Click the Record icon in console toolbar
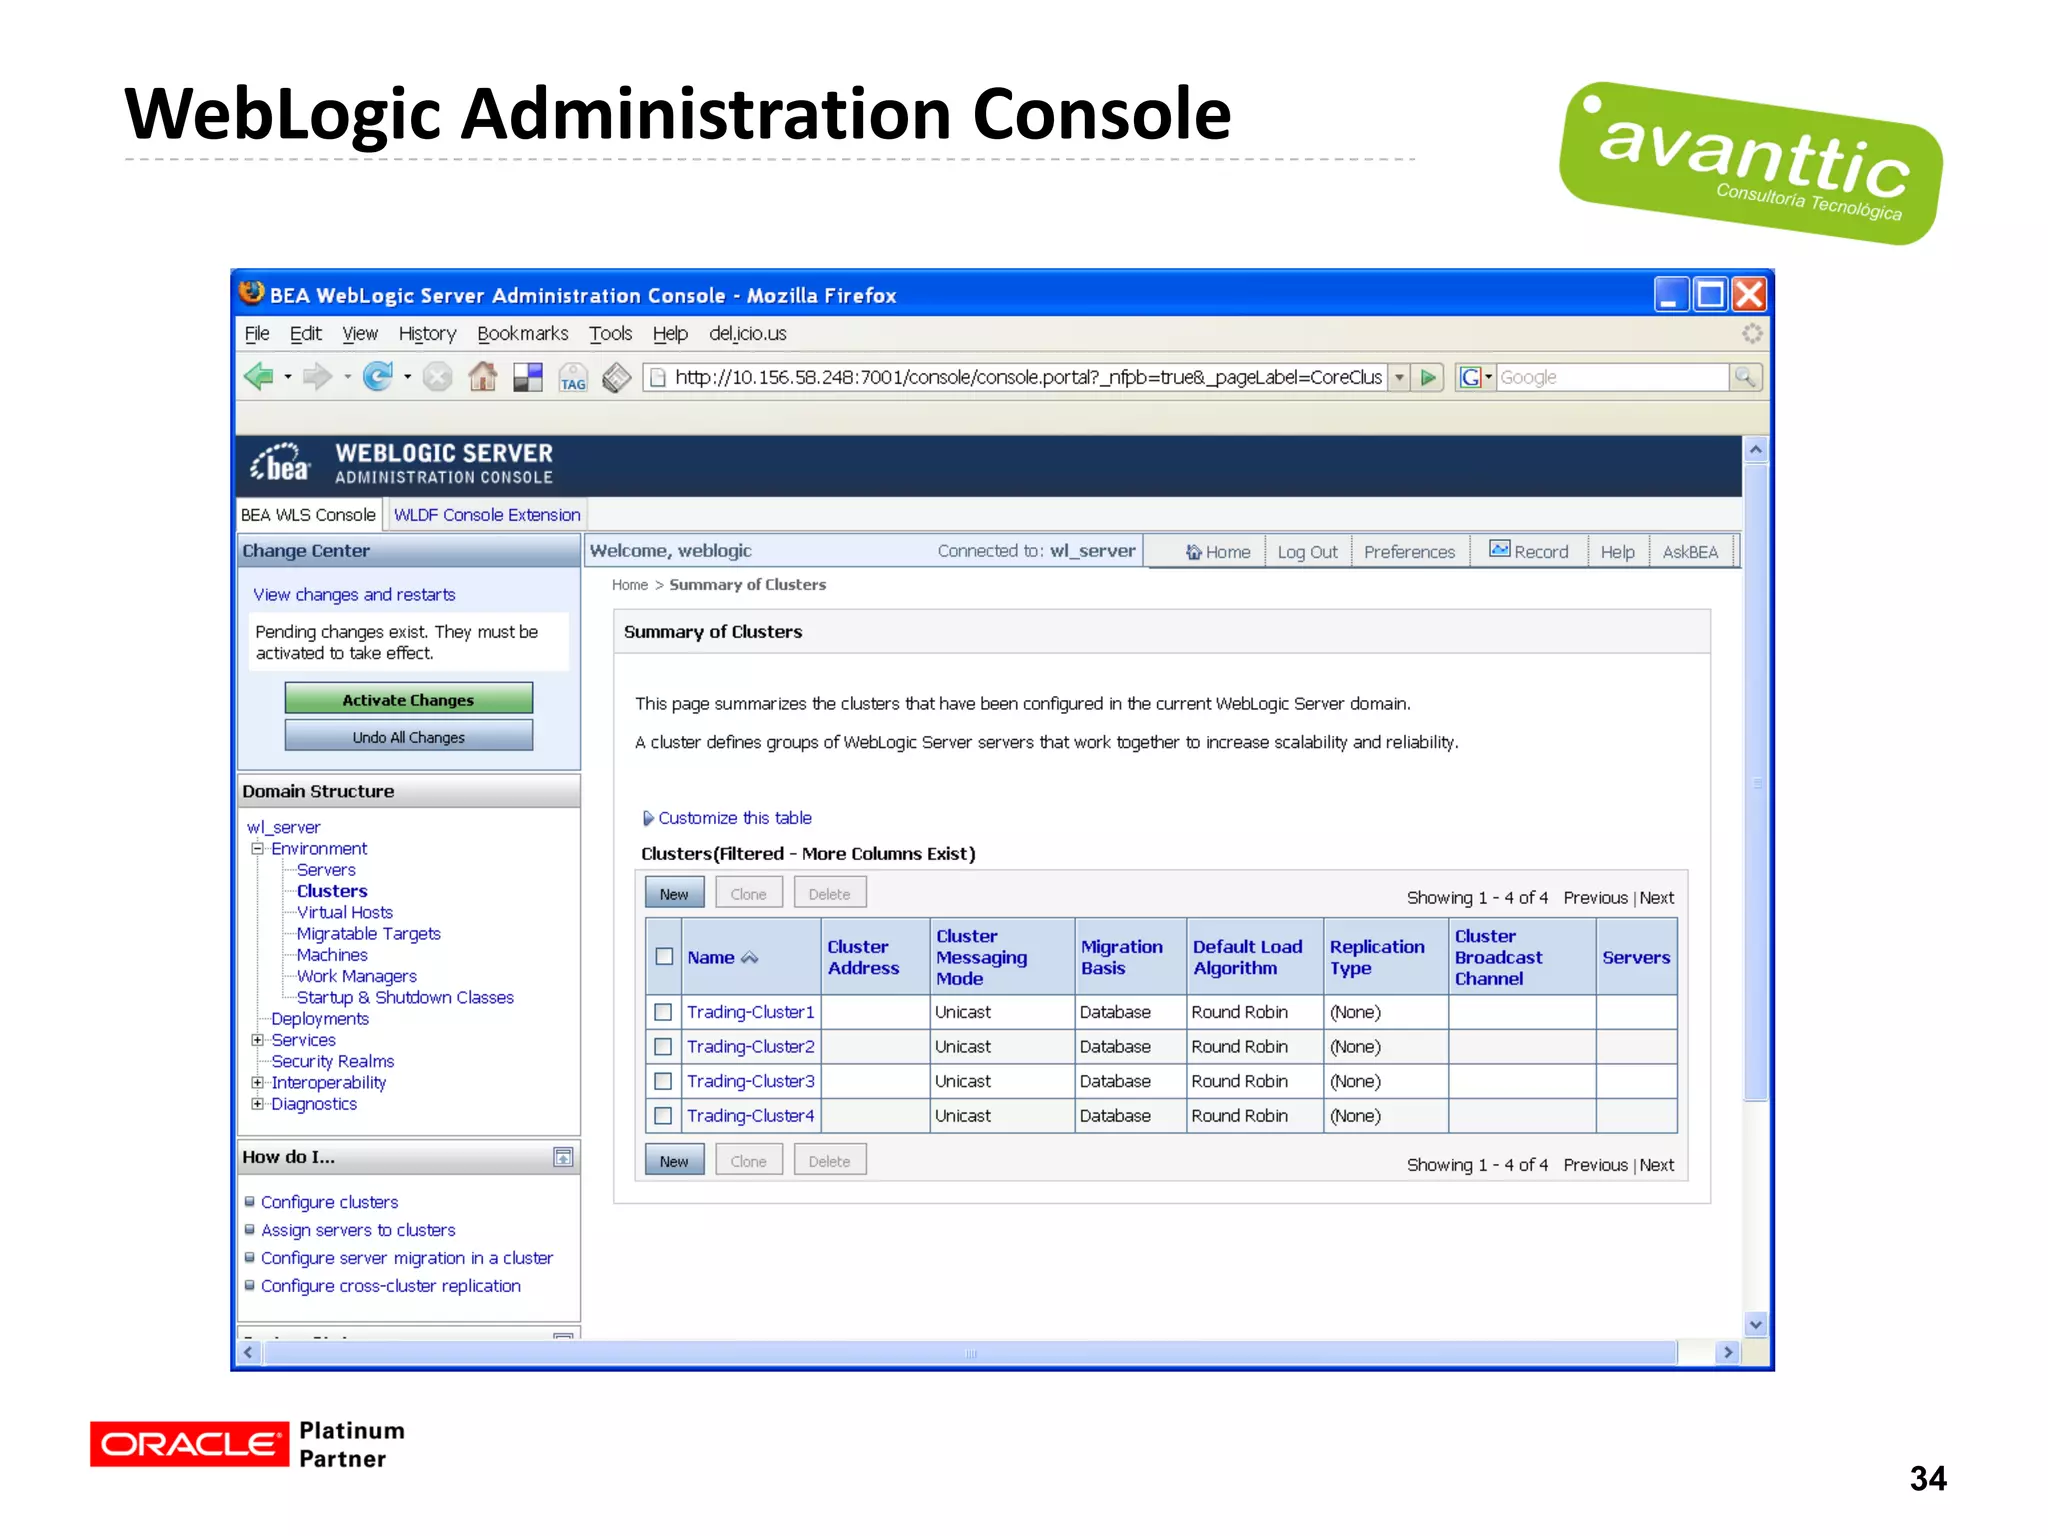Image resolution: width=2048 pixels, height=1536 pixels. tap(1499, 549)
